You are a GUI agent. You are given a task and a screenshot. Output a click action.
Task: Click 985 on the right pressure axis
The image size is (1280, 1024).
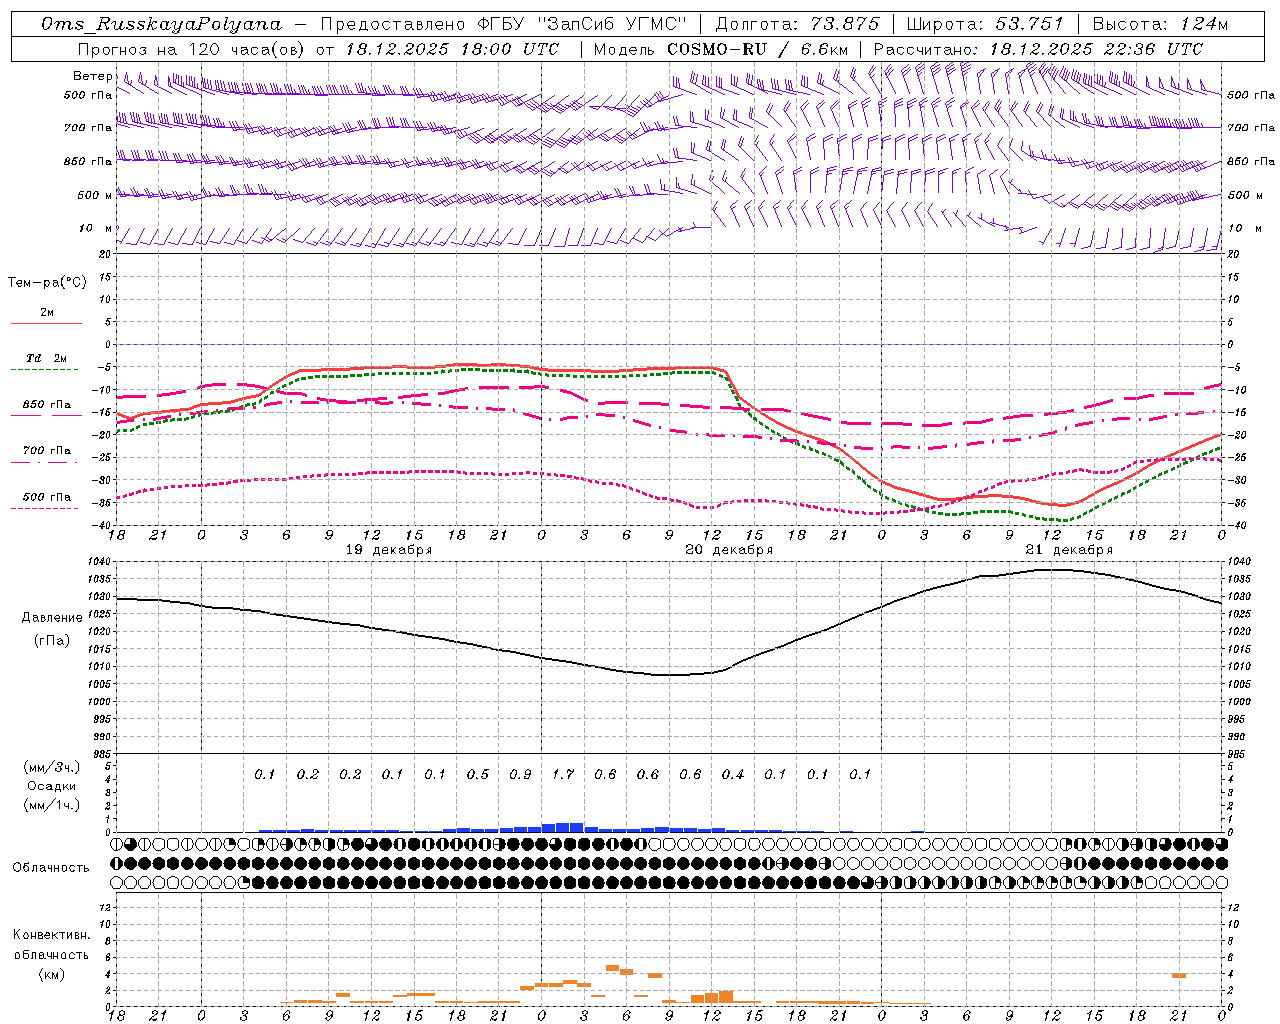(x=1238, y=754)
